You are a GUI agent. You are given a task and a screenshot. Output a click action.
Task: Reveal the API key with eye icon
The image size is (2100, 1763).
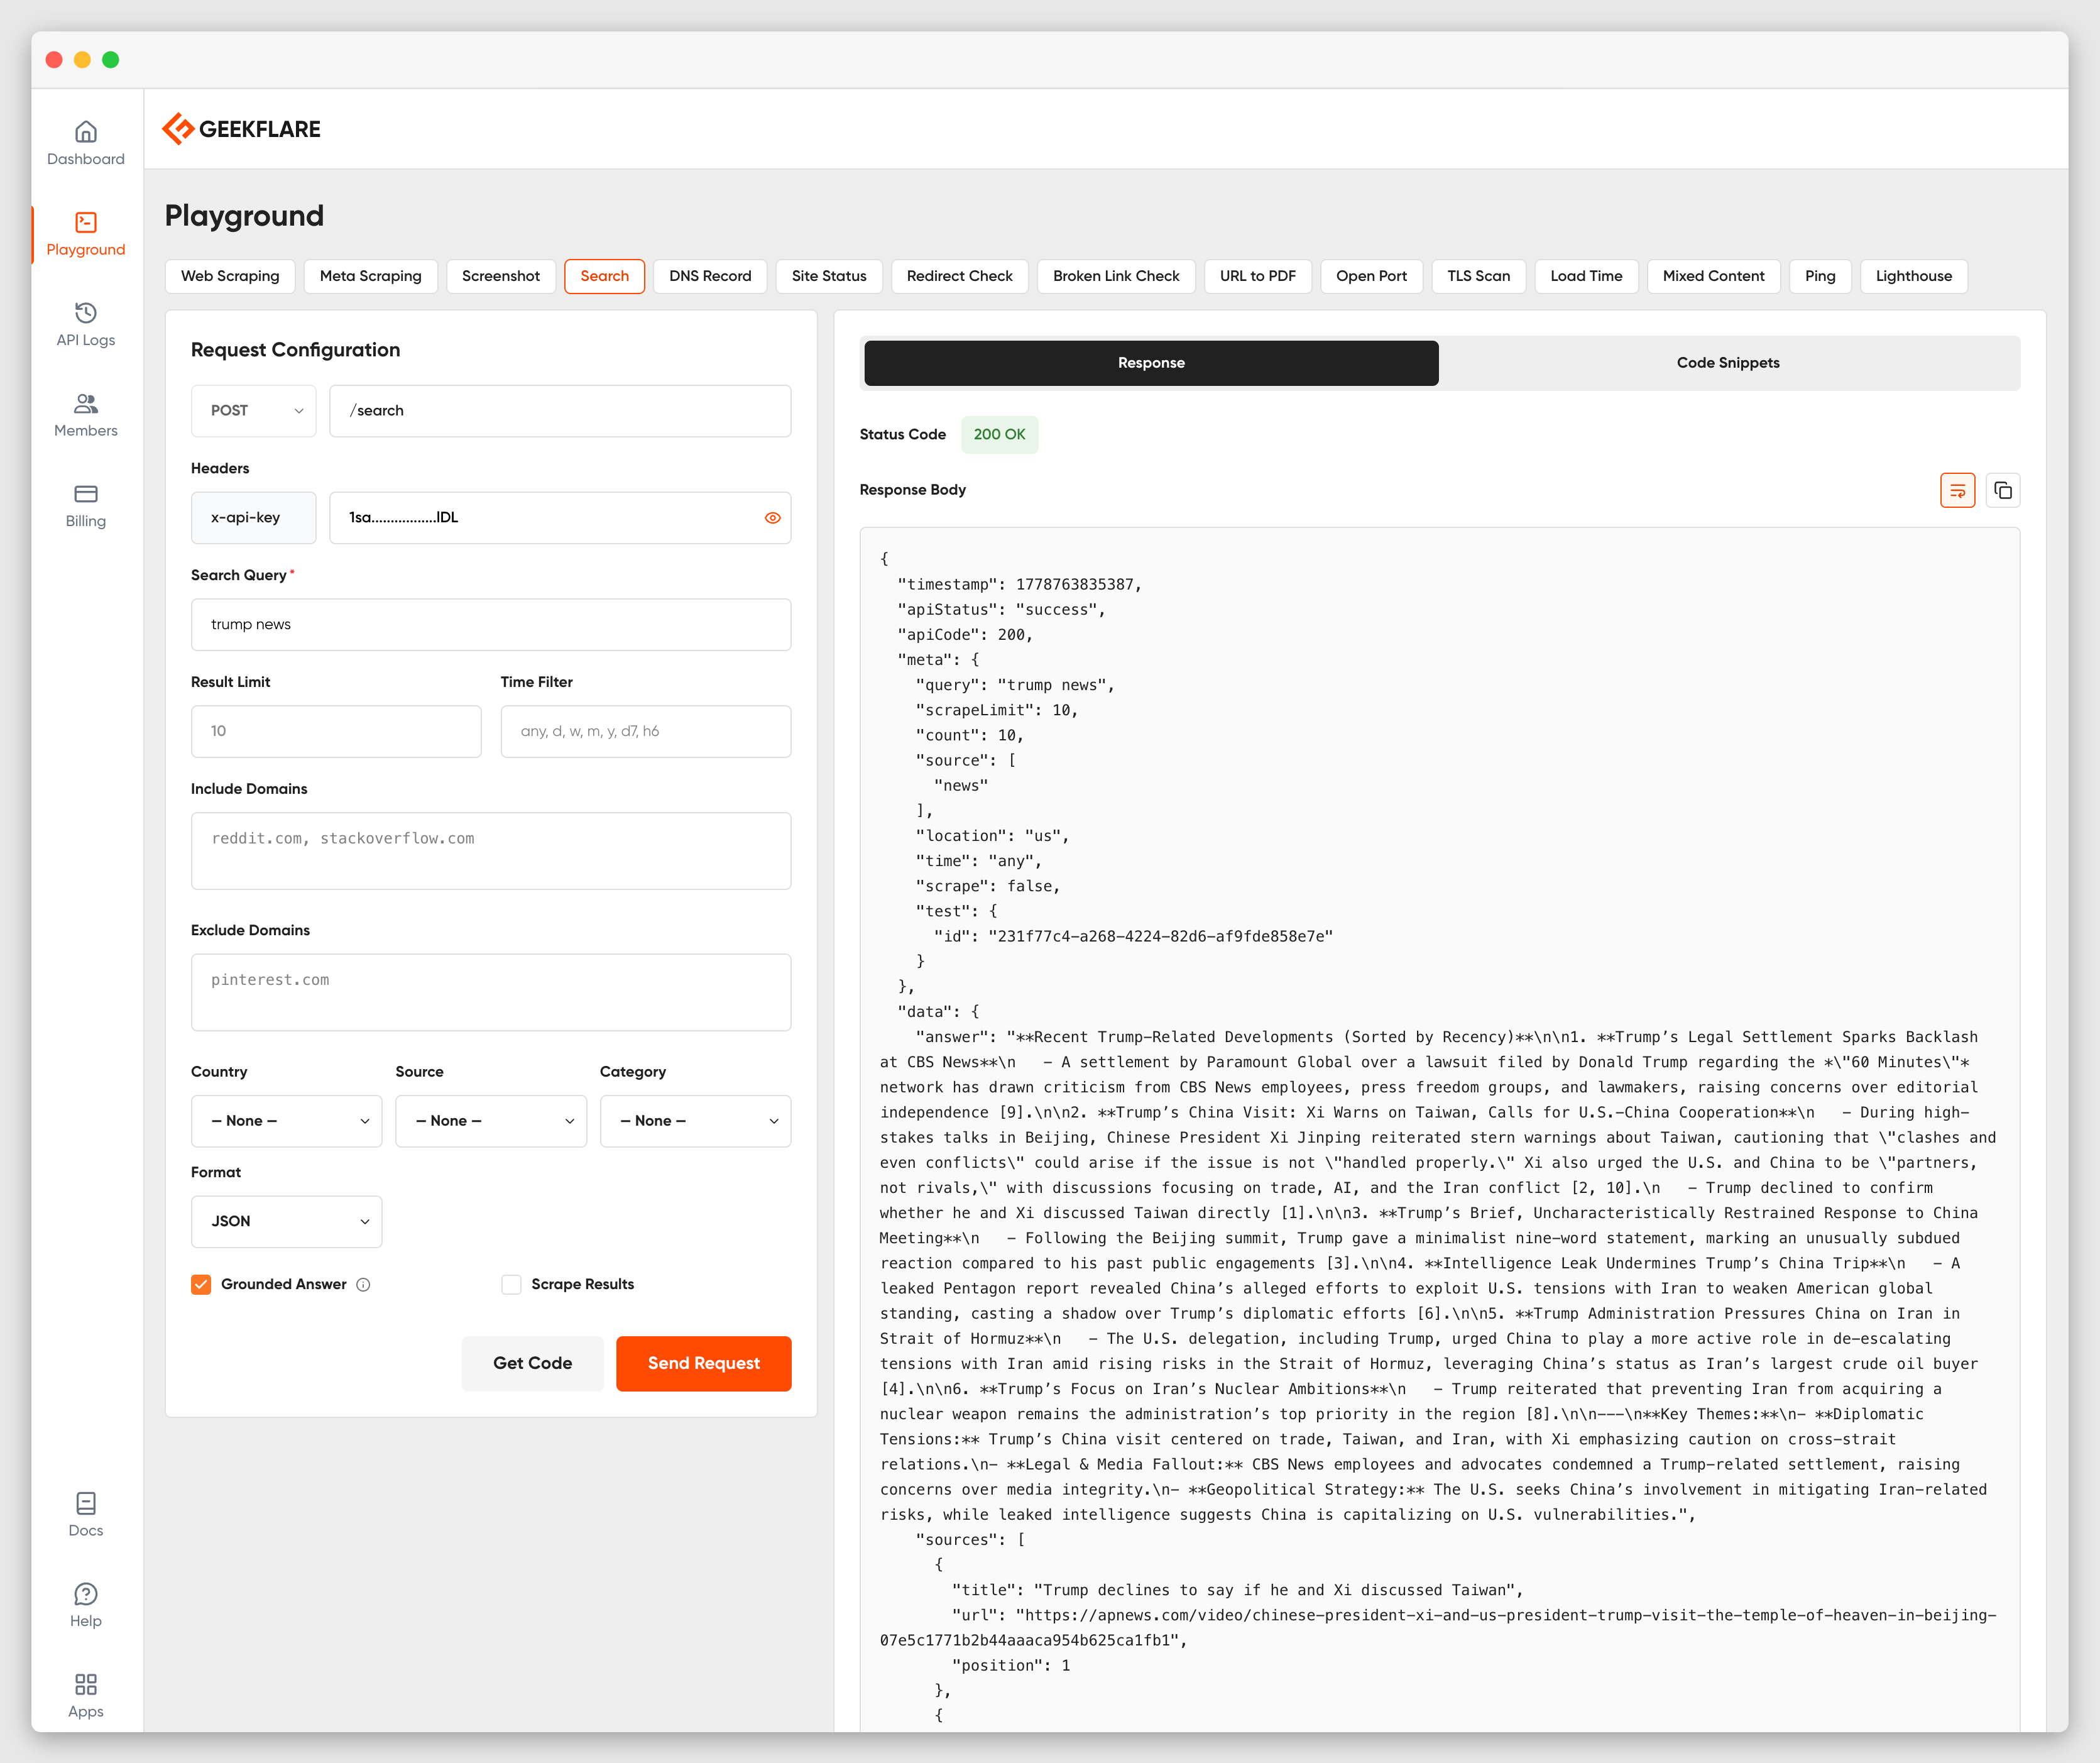coord(772,518)
